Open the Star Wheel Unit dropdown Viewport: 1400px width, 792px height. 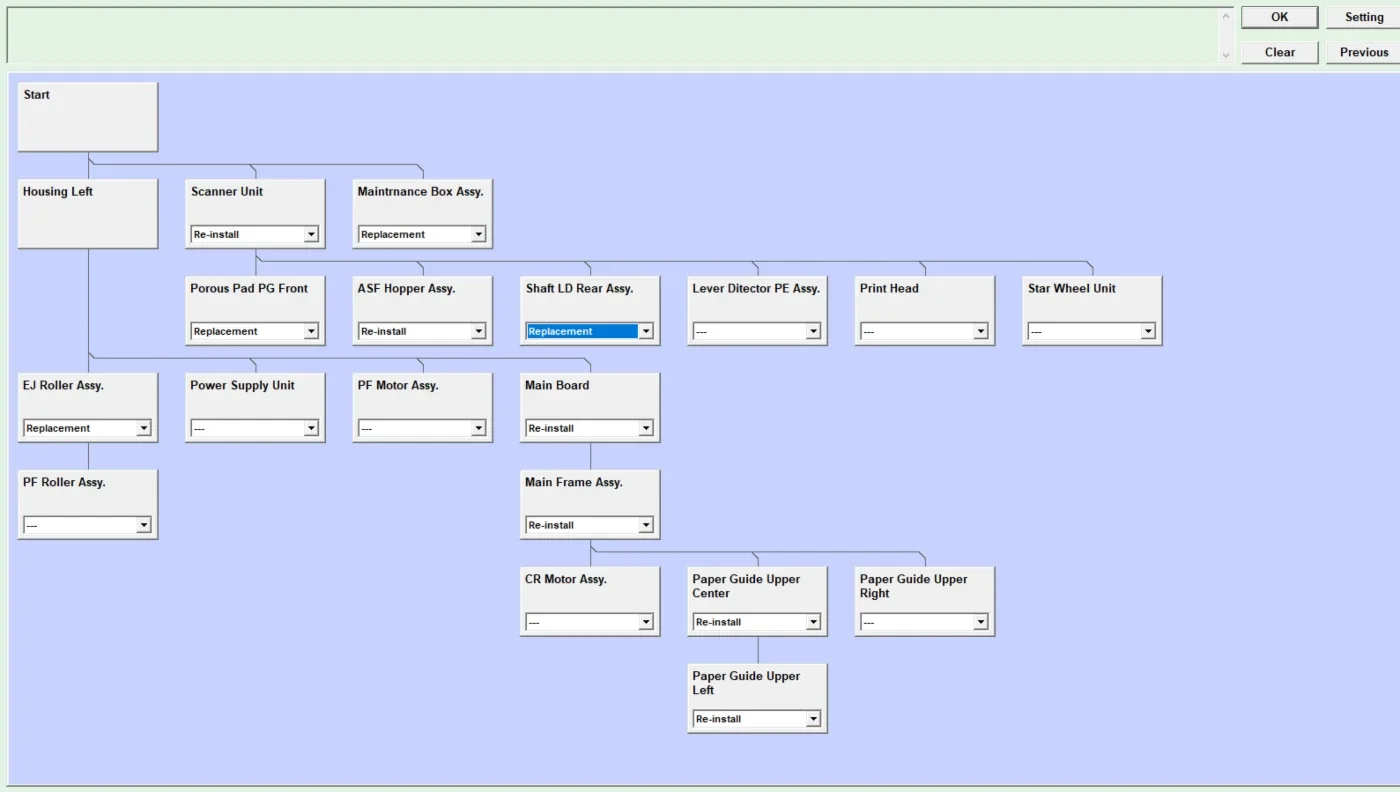click(x=1092, y=331)
